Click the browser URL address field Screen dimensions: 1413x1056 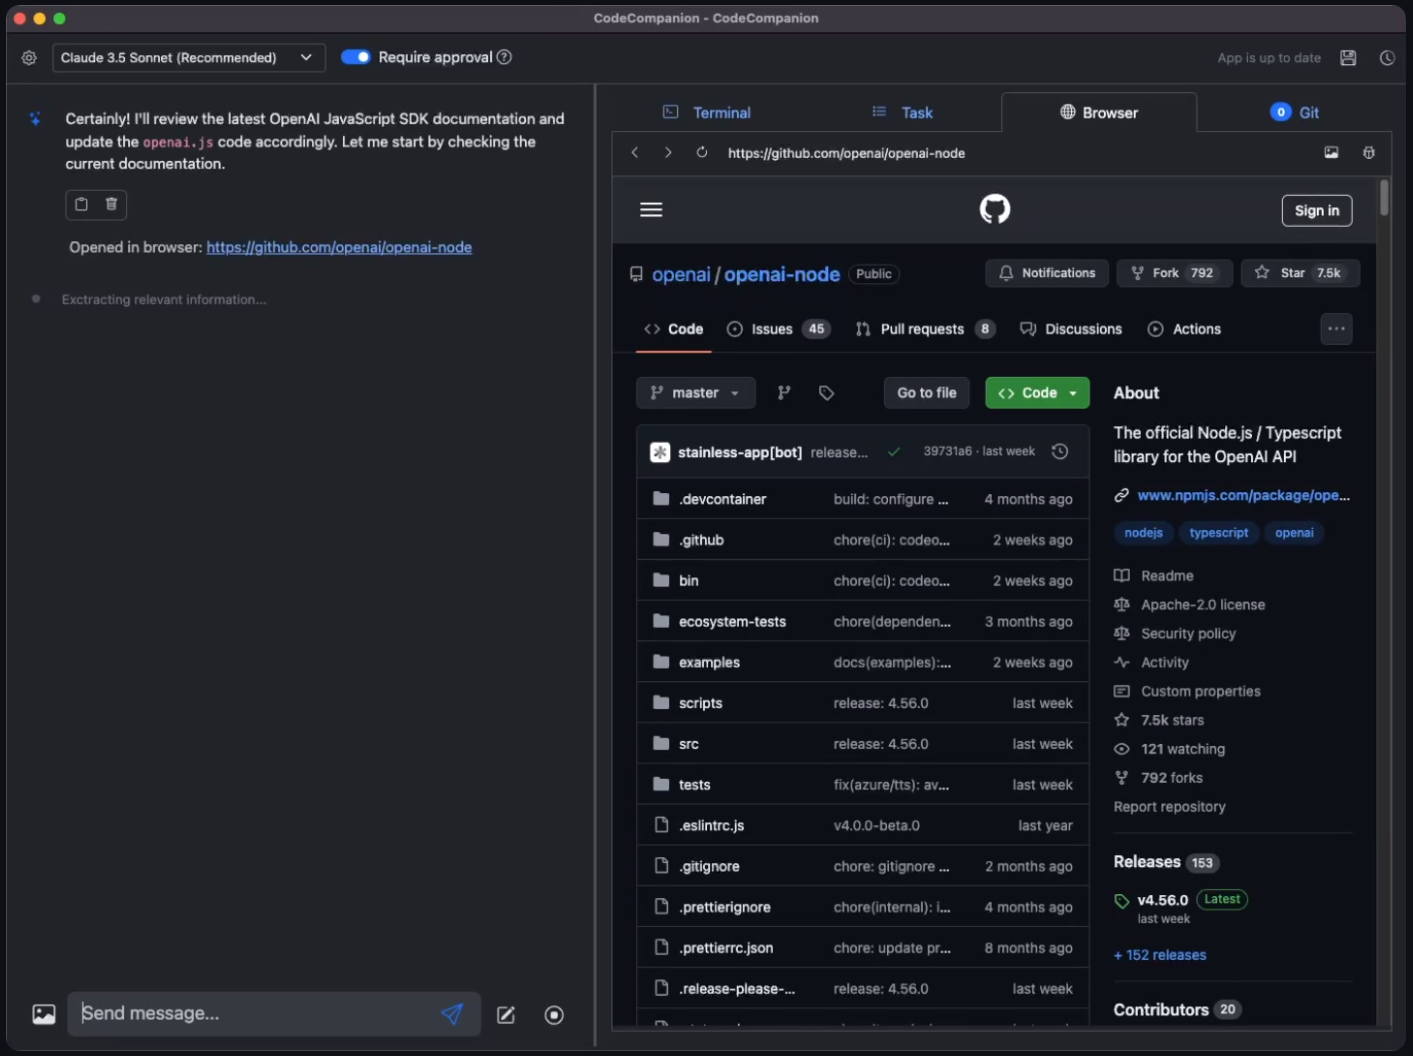pyautogui.click(x=1015, y=153)
